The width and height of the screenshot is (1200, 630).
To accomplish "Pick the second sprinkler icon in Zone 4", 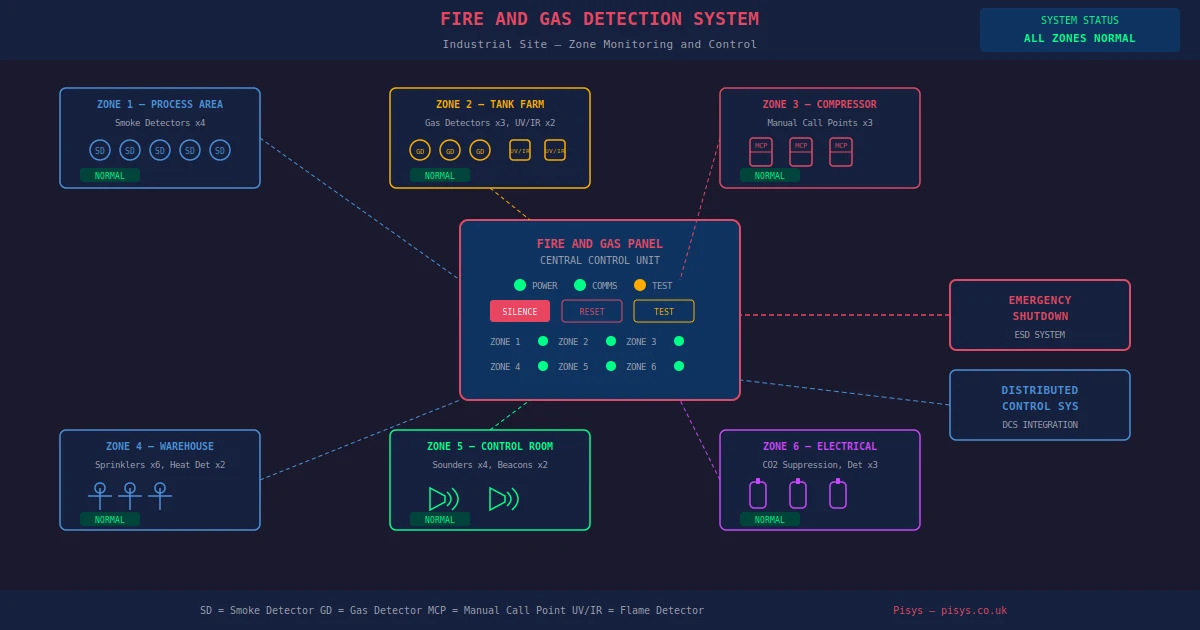I will [x=130, y=495].
